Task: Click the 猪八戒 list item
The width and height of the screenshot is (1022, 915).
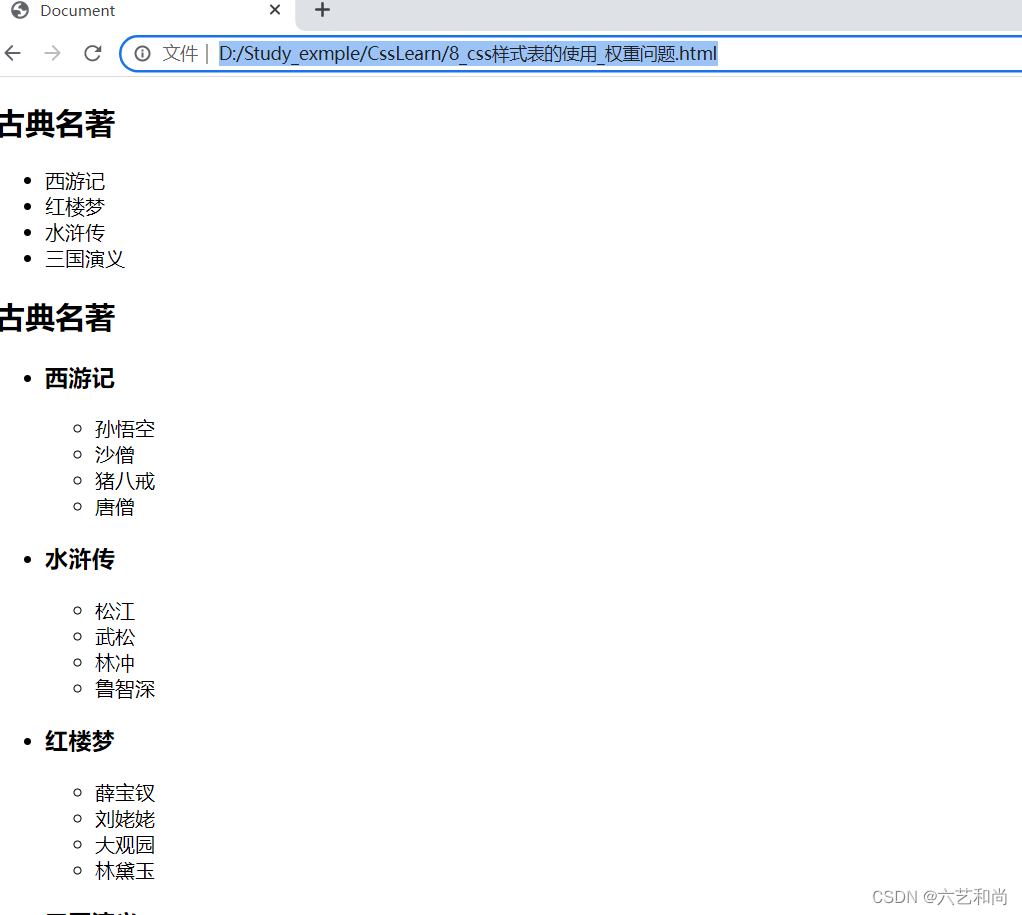Action: tap(124, 481)
